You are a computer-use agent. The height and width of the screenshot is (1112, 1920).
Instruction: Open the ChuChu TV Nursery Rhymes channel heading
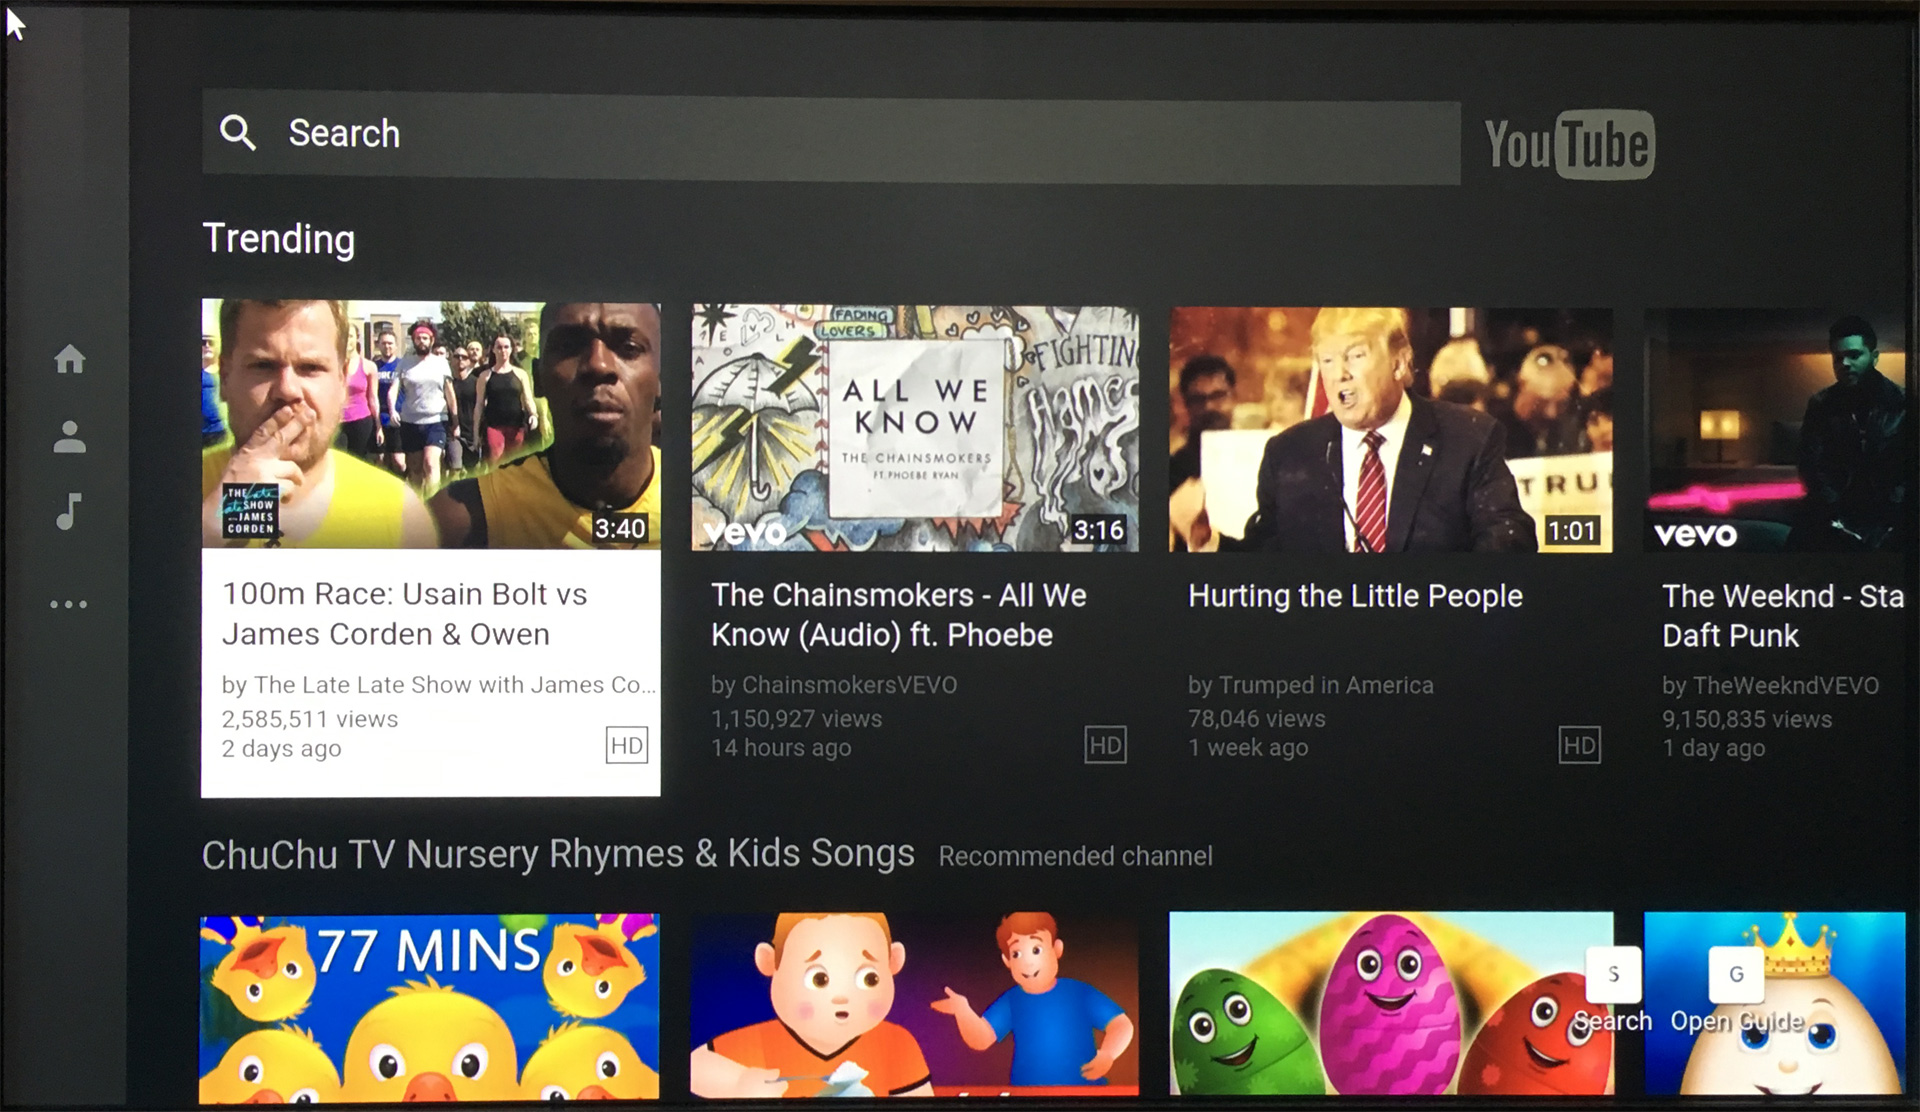[x=558, y=855]
